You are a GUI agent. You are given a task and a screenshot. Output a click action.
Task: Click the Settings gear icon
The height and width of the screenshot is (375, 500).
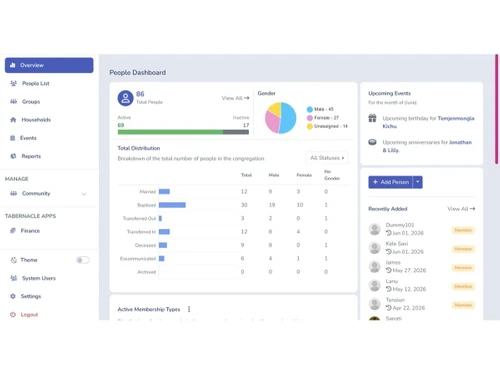(x=13, y=296)
